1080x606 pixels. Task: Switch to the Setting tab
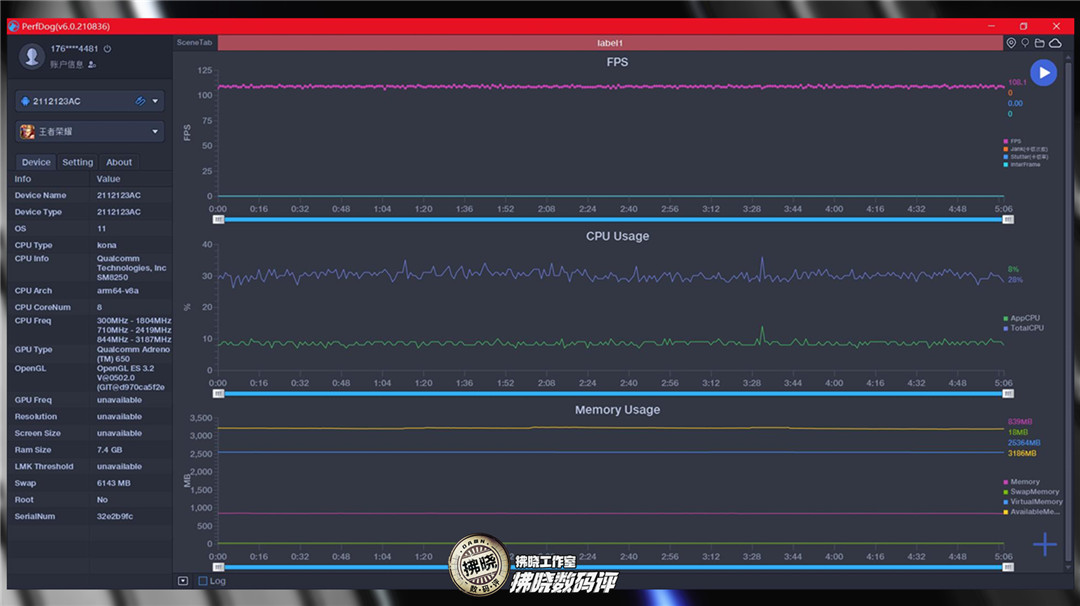pos(77,162)
